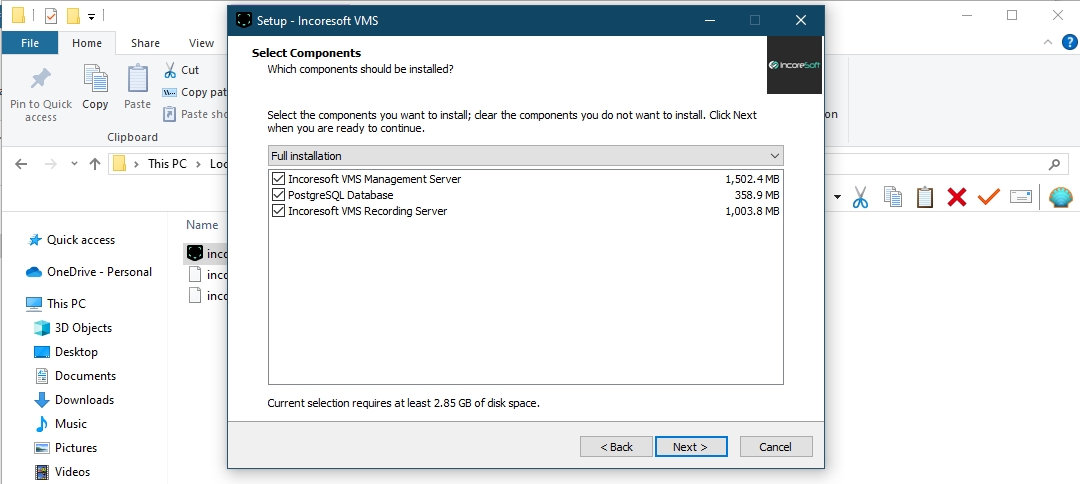Click the folder icon in the address bar

pyautogui.click(x=120, y=164)
